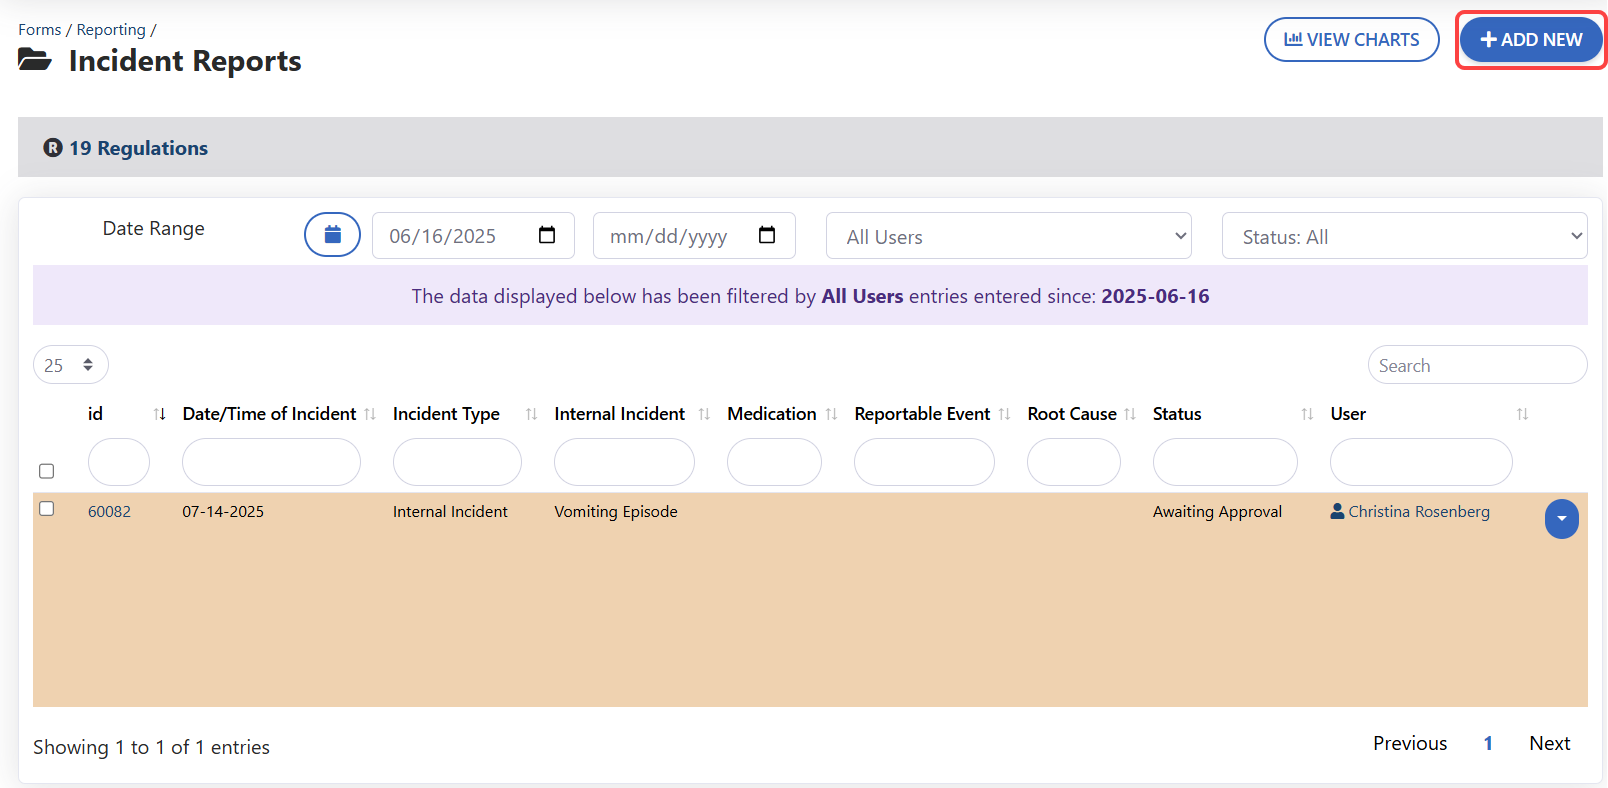The height and width of the screenshot is (788, 1608).
Task: Click the blue calendar icon button
Action: pos(332,235)
